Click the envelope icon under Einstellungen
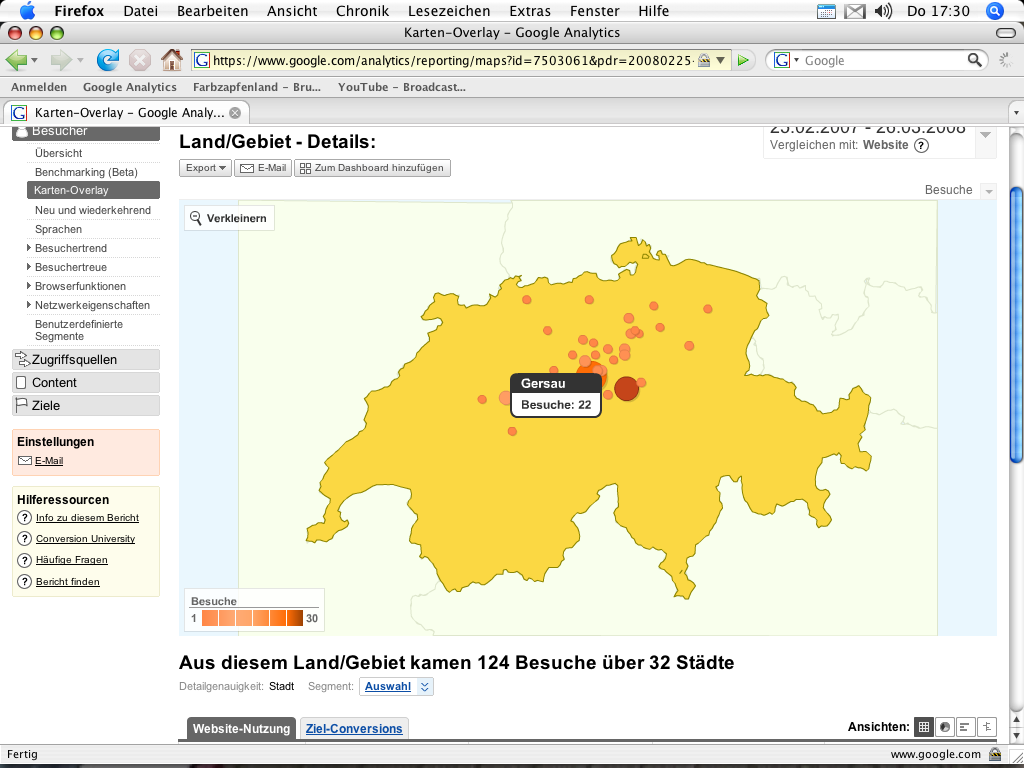Image resolution: width=1024 pixels, height=768 pixels. [25, 460]
